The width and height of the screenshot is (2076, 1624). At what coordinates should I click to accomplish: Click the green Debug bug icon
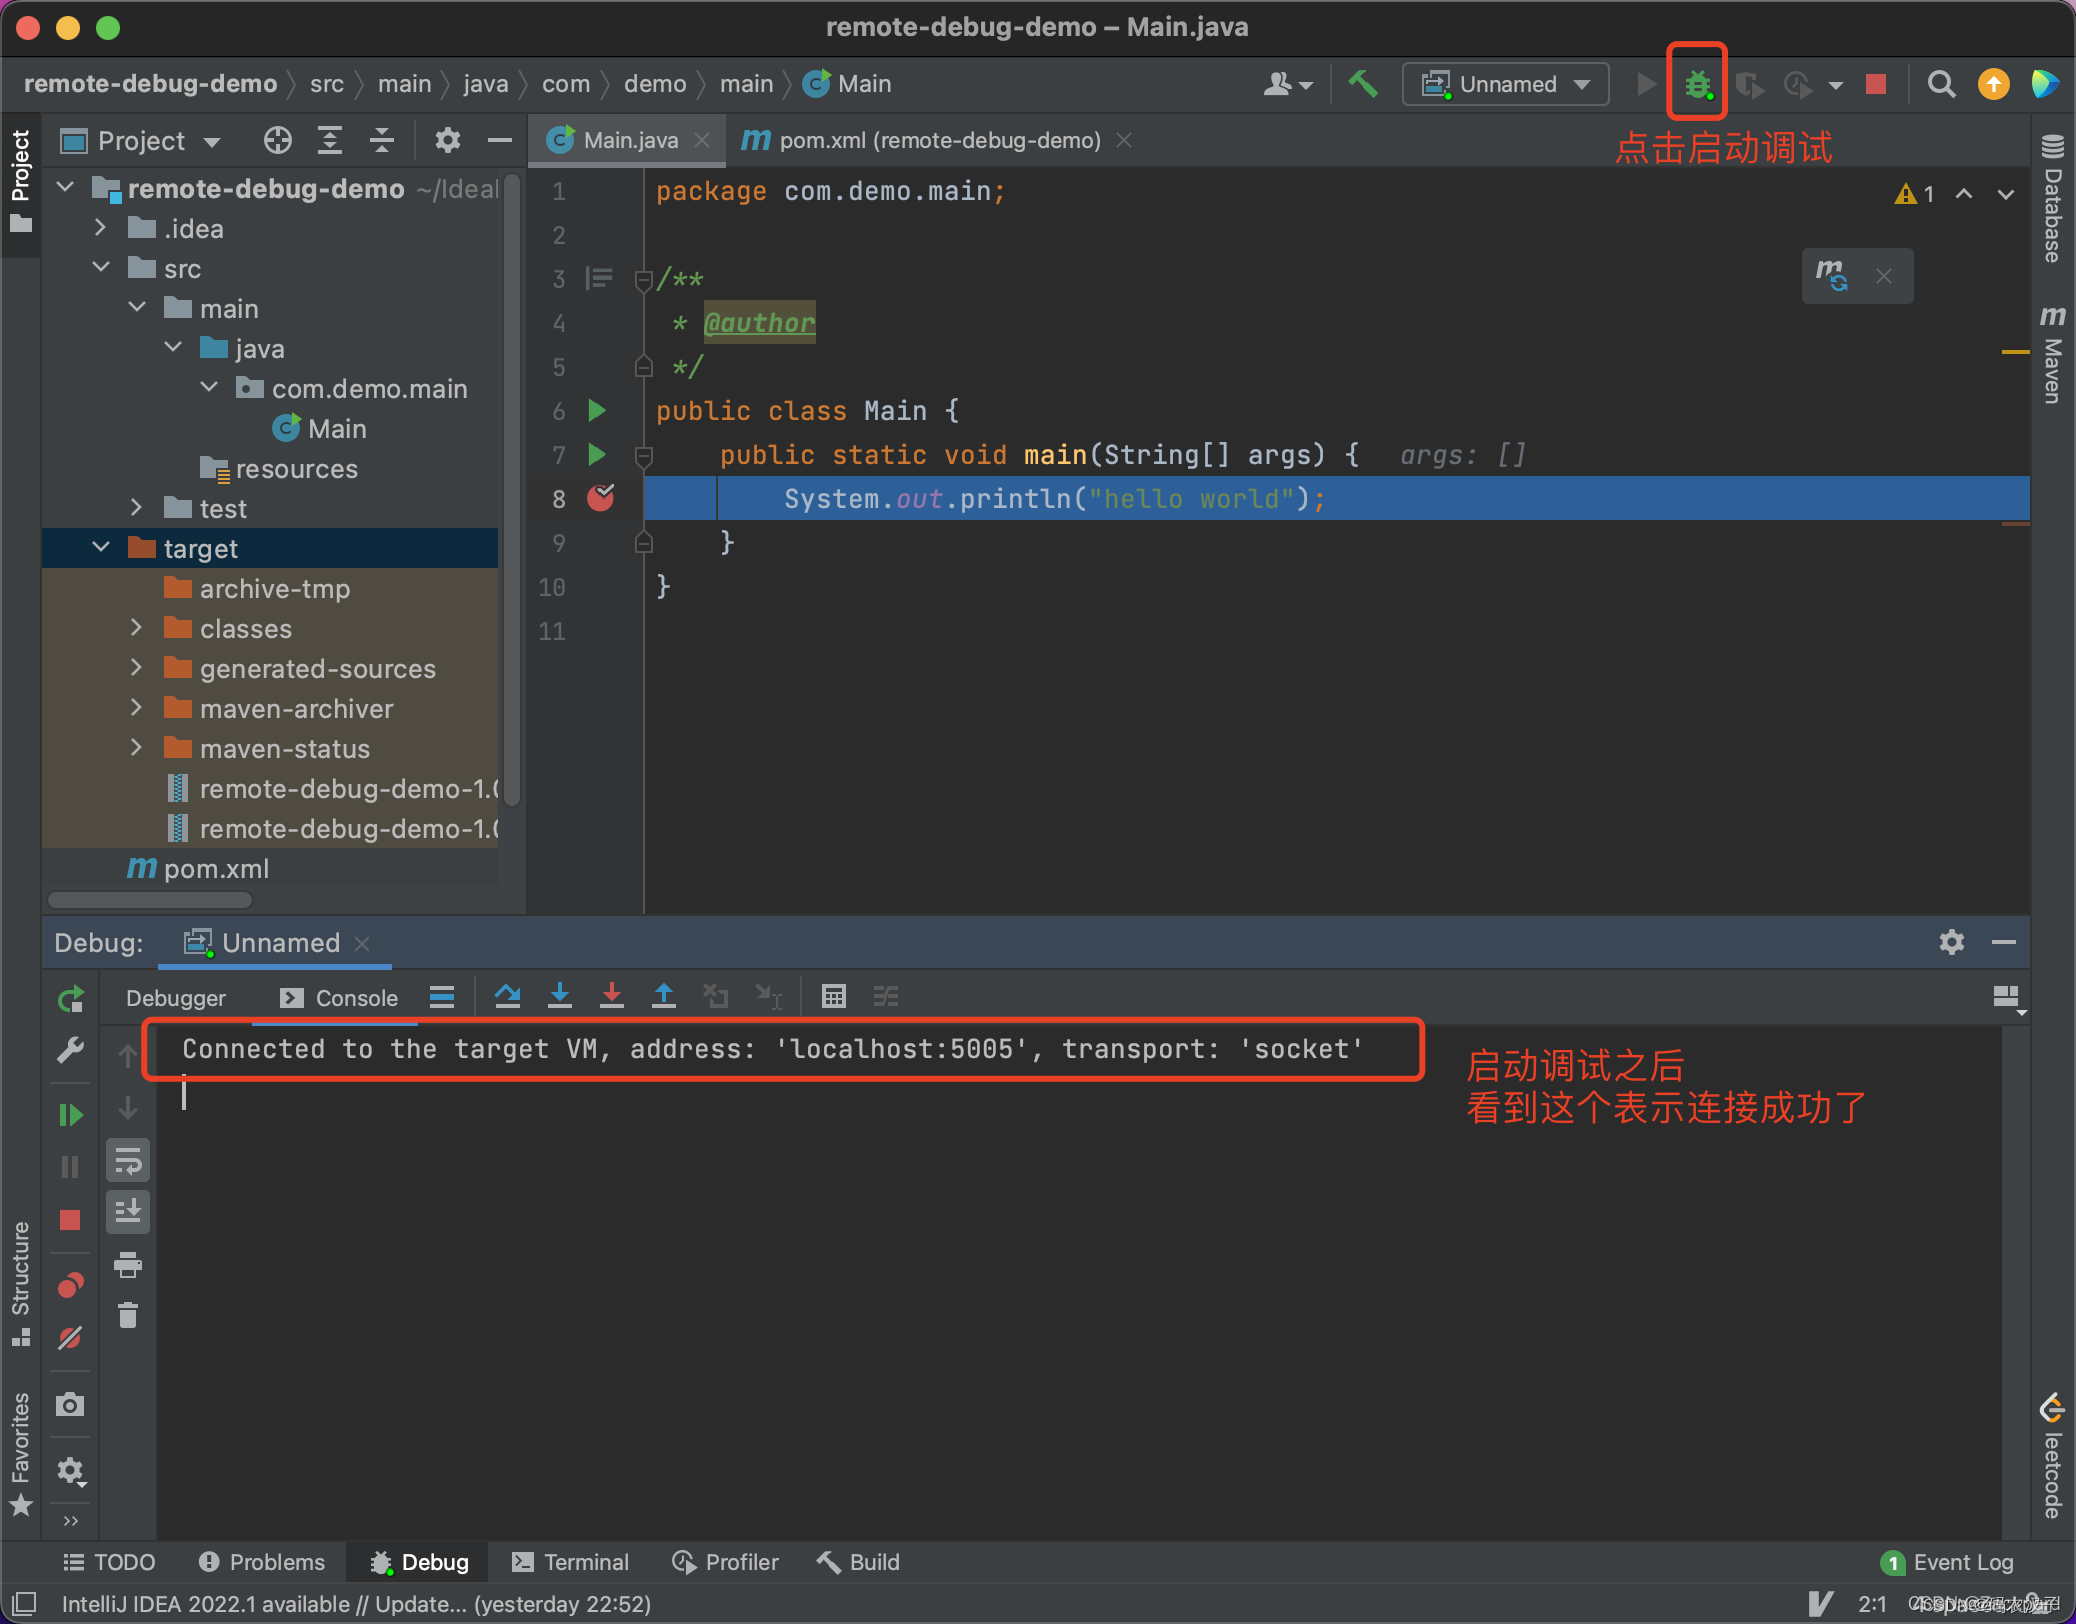[1697, 84]
